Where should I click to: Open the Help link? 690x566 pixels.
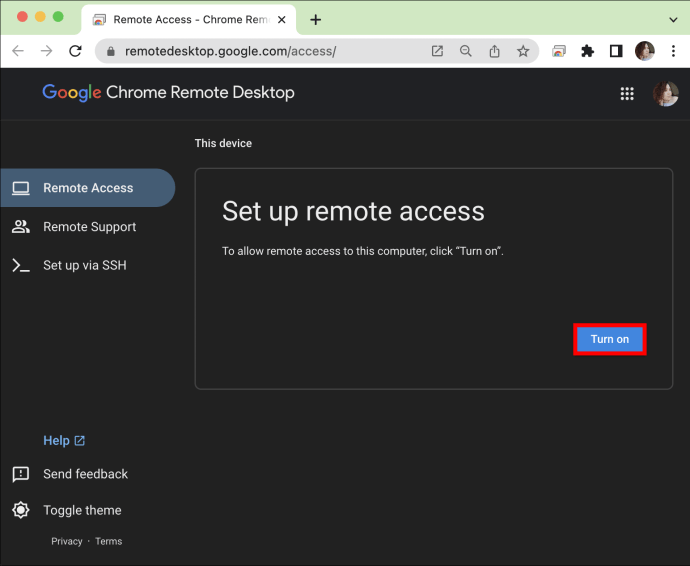56,441
